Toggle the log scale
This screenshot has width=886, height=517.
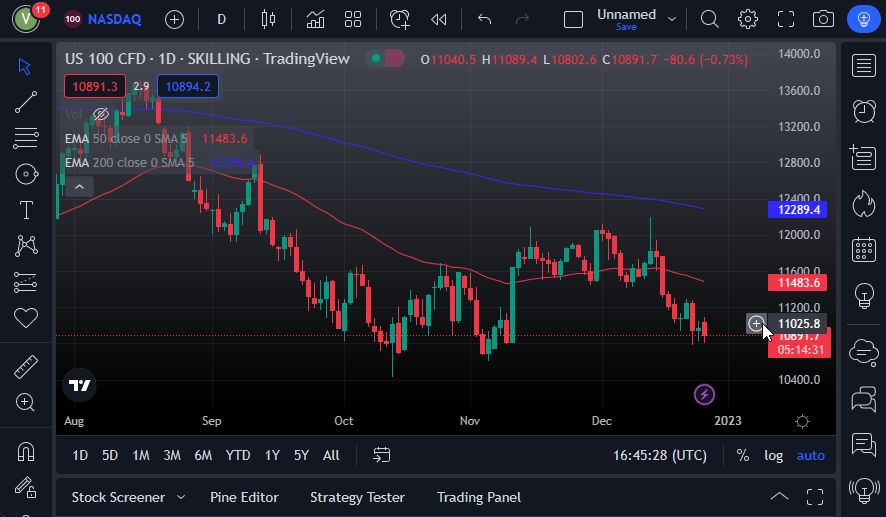774,455
